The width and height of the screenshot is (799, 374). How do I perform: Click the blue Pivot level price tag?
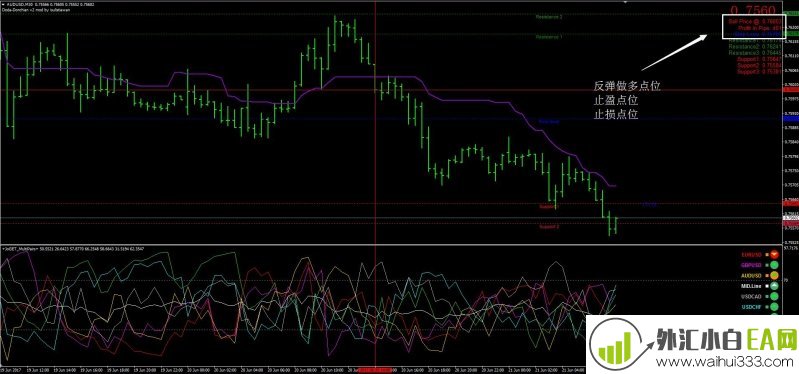pos(791,118)
